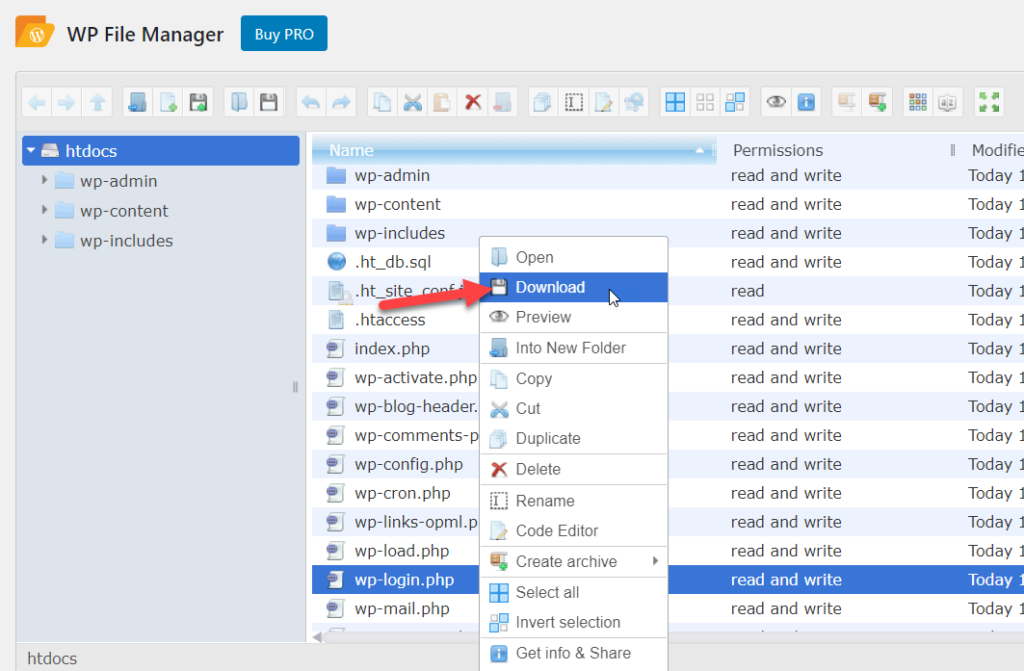This screenshot has width=1024, height=671.
Task: Expand the wp-content tree node arrow
Action: tap(44, 210)
